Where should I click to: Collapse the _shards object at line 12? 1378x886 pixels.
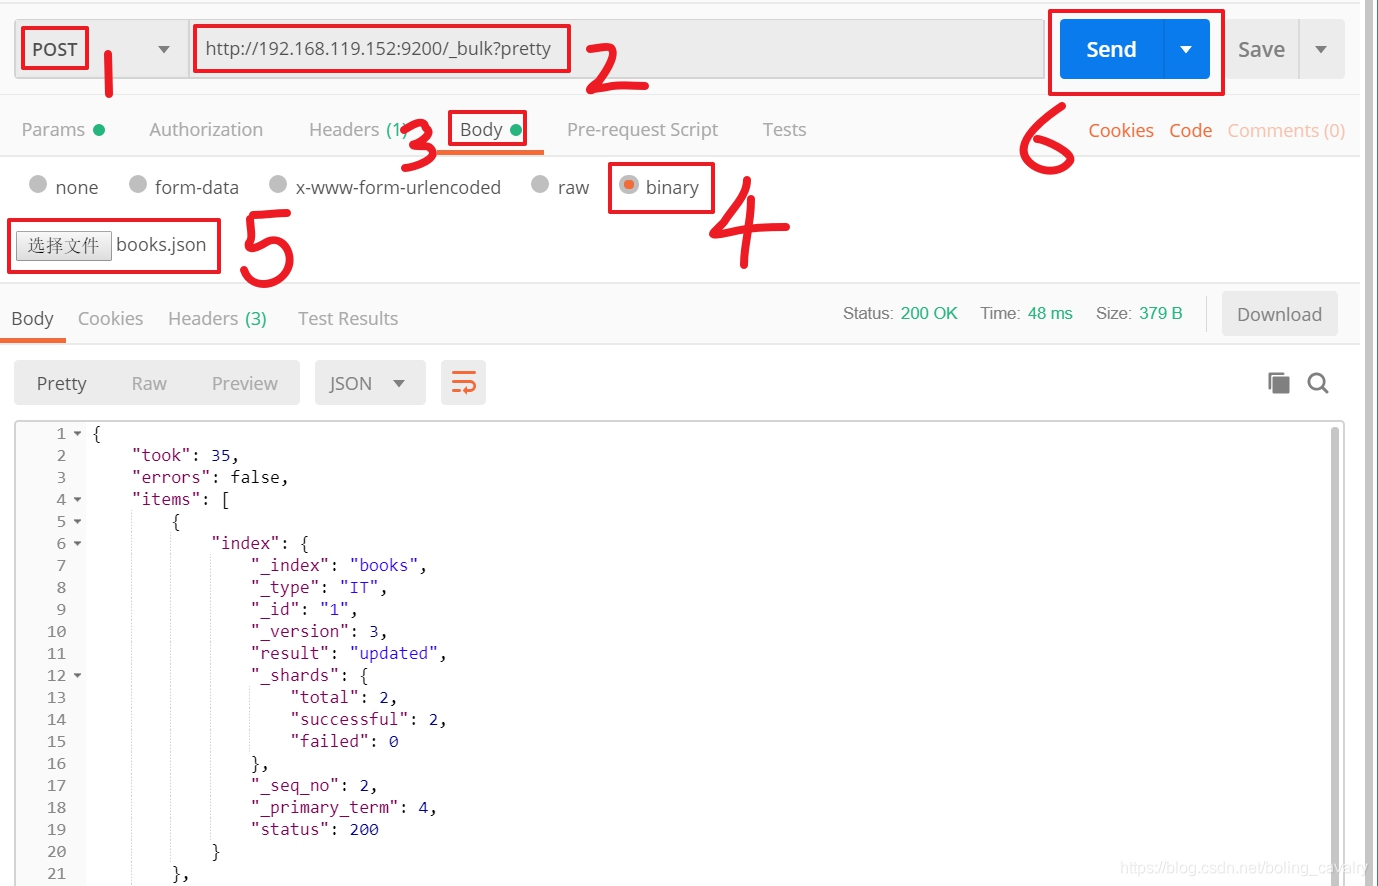(x=77, y=676)
